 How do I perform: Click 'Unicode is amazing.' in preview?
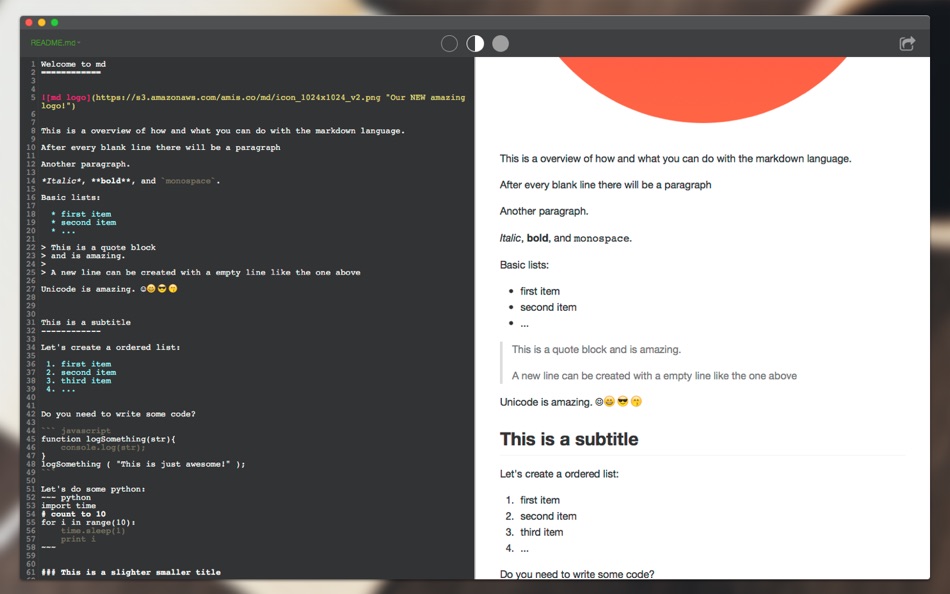pos(571,402)
